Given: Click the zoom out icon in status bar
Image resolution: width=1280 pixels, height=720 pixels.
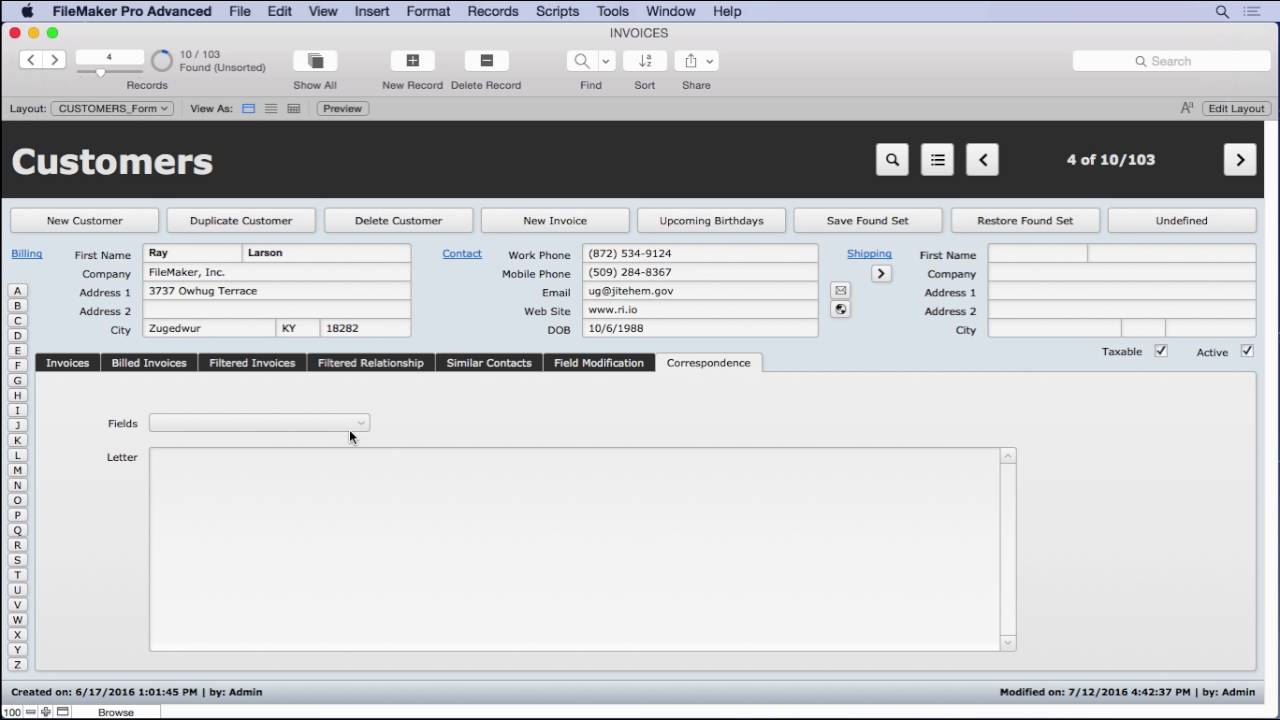Looking at the screenshot, I should [x=31, y=712].
